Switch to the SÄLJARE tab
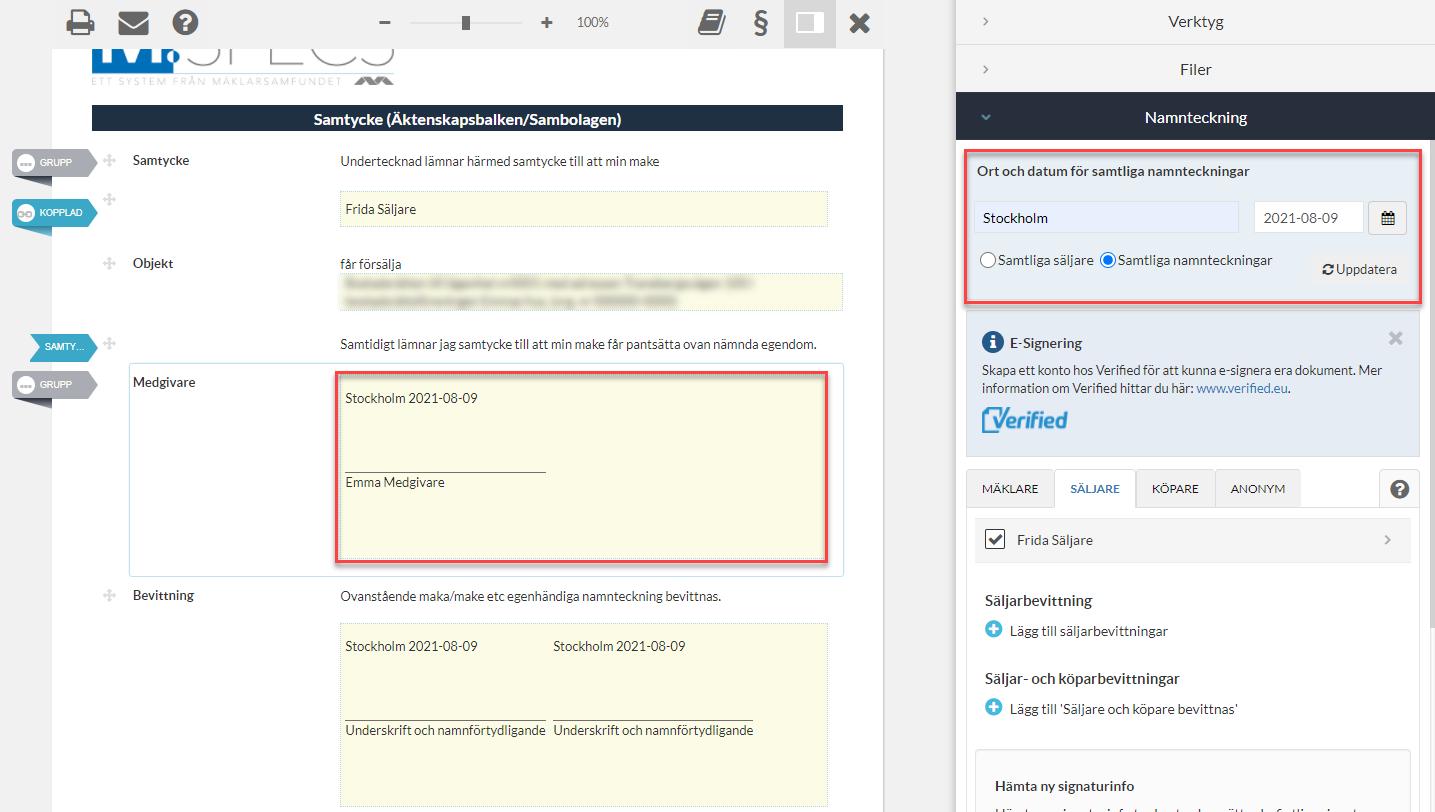This screenshot has width=1435, height=812. pos(1095,489)
